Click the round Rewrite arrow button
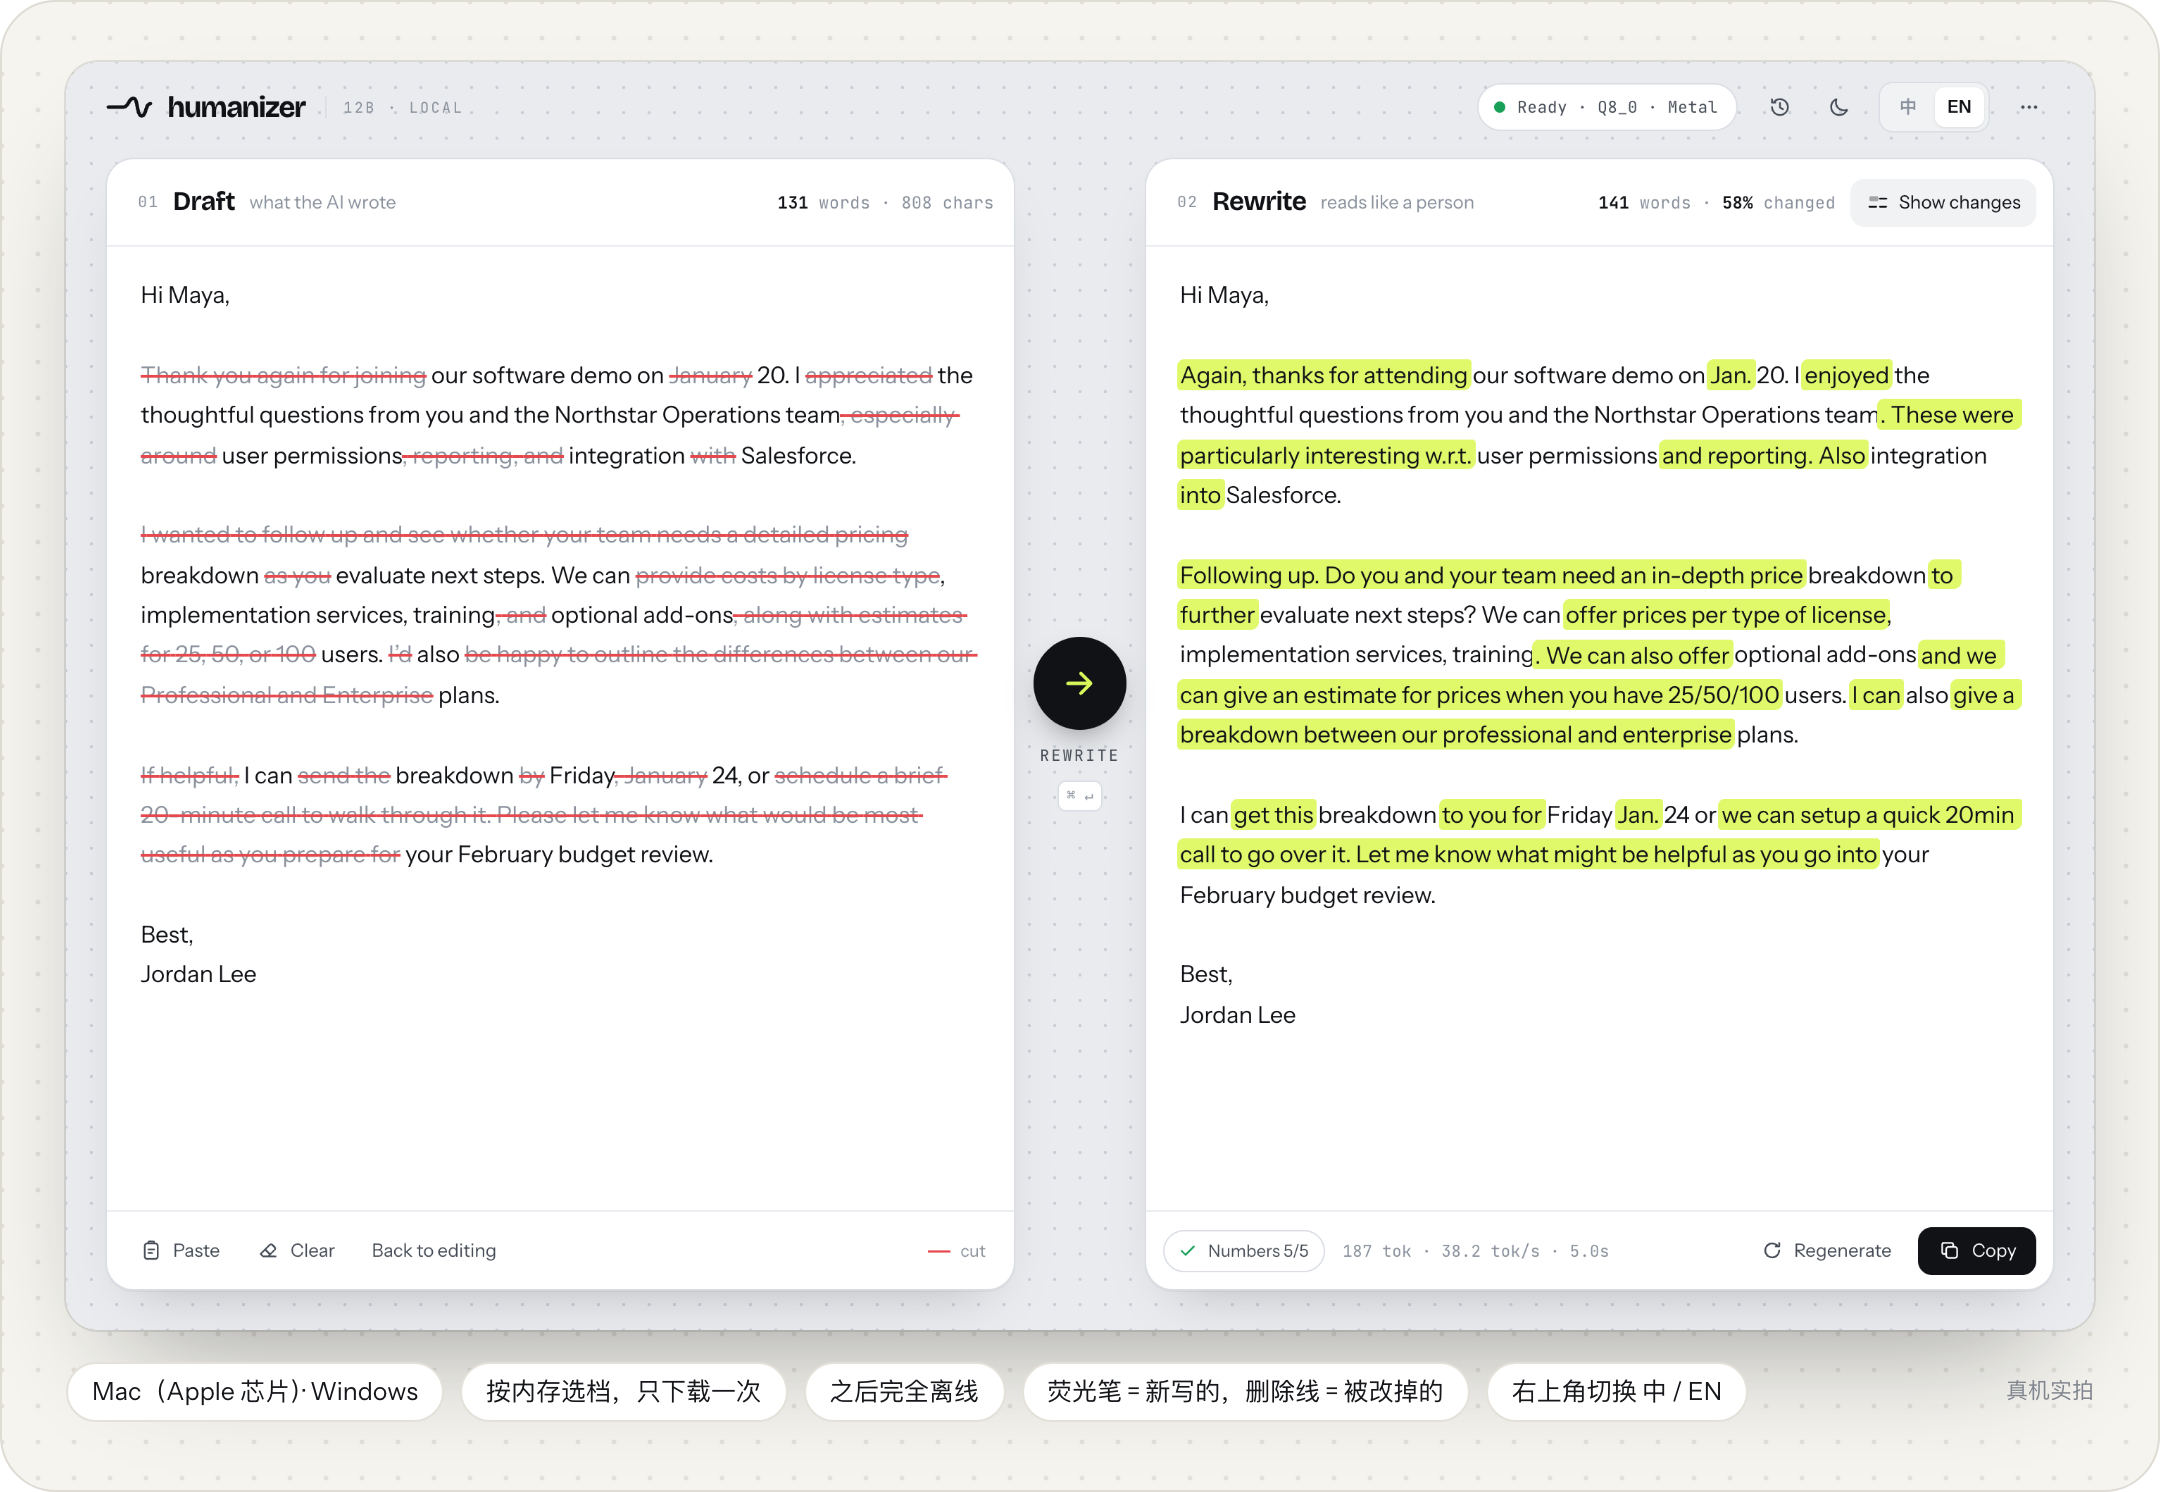 click(1079, 684)
